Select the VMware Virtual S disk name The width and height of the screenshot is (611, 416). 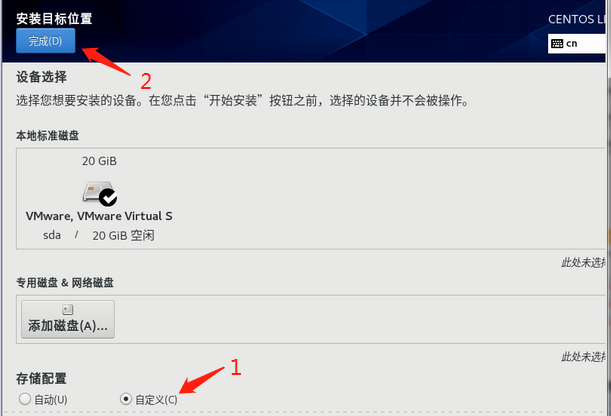[x=99, y=216]
